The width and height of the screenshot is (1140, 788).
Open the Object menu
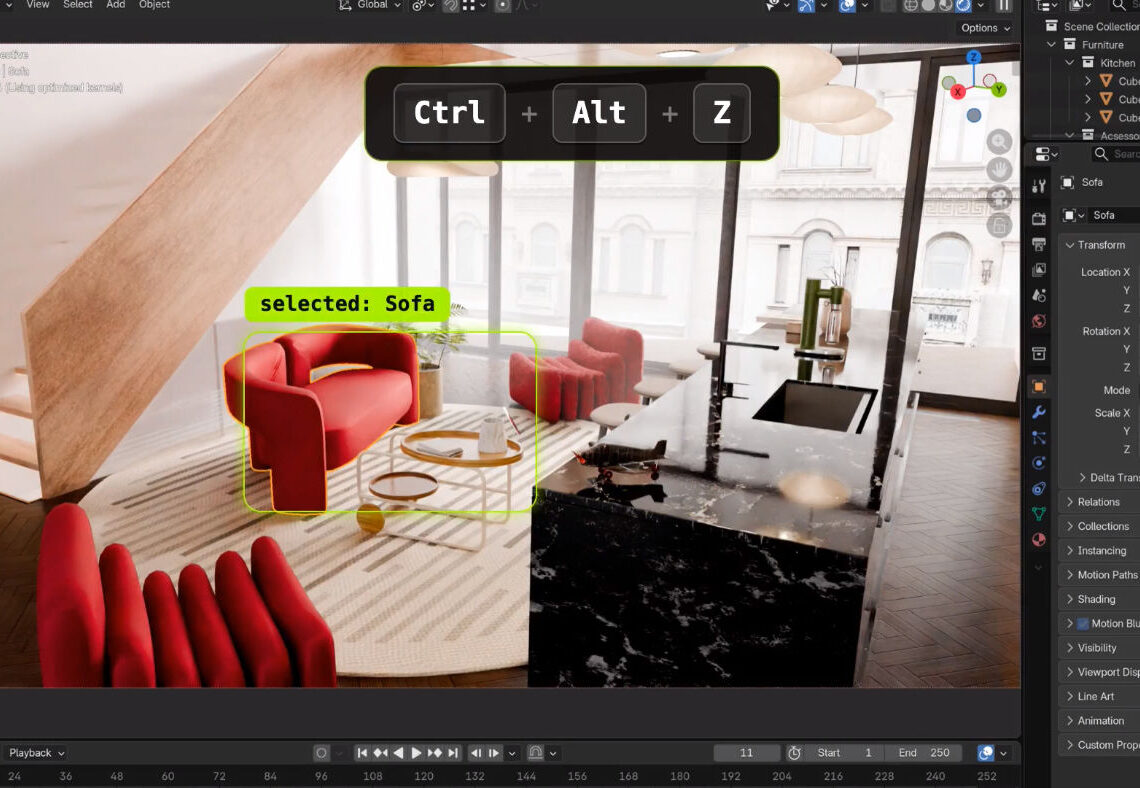click(154, 4)
